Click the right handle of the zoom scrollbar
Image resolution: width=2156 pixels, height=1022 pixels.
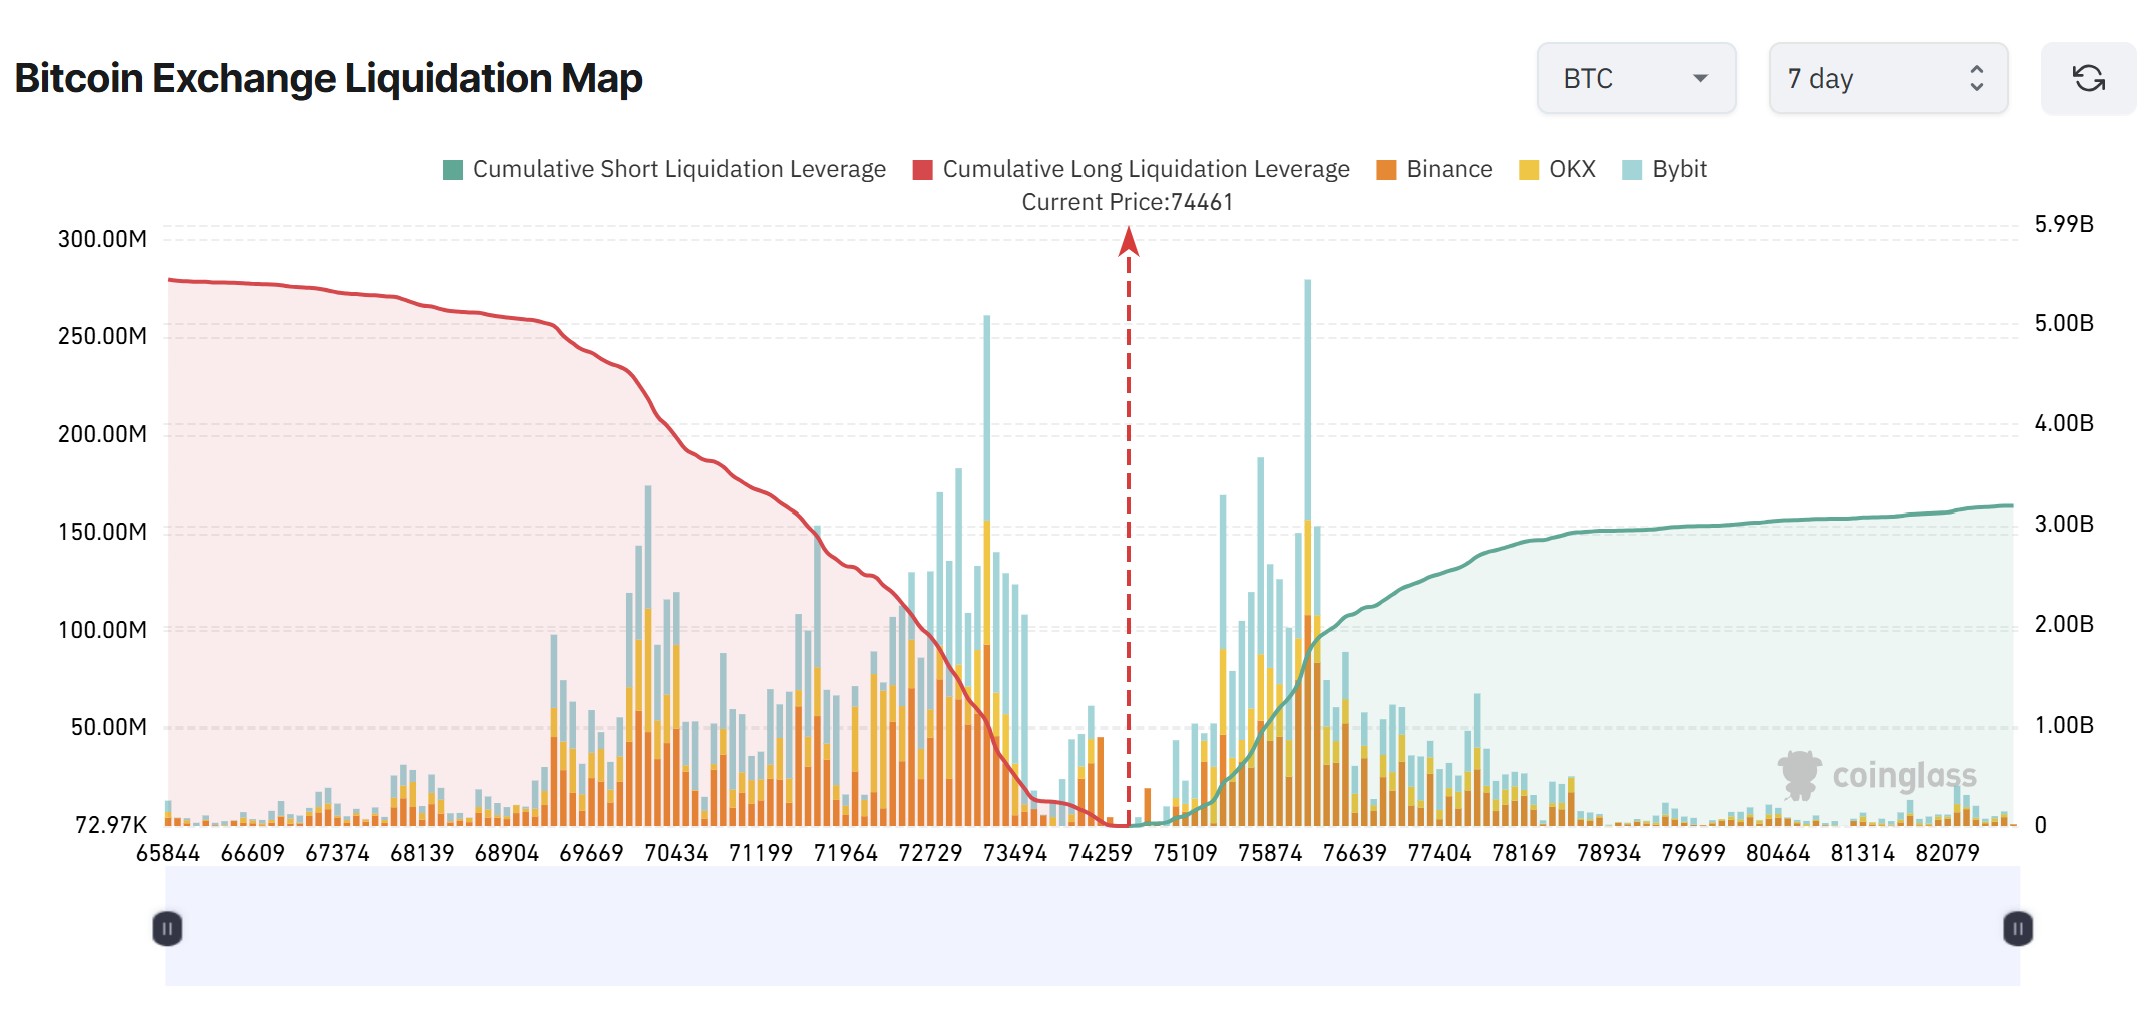click(x=2018, y=929)
